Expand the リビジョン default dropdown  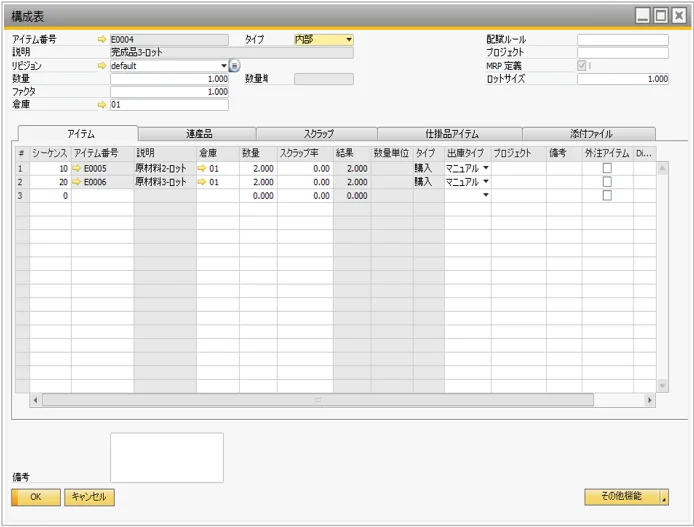pyautogui.click(x=224, y=66)
